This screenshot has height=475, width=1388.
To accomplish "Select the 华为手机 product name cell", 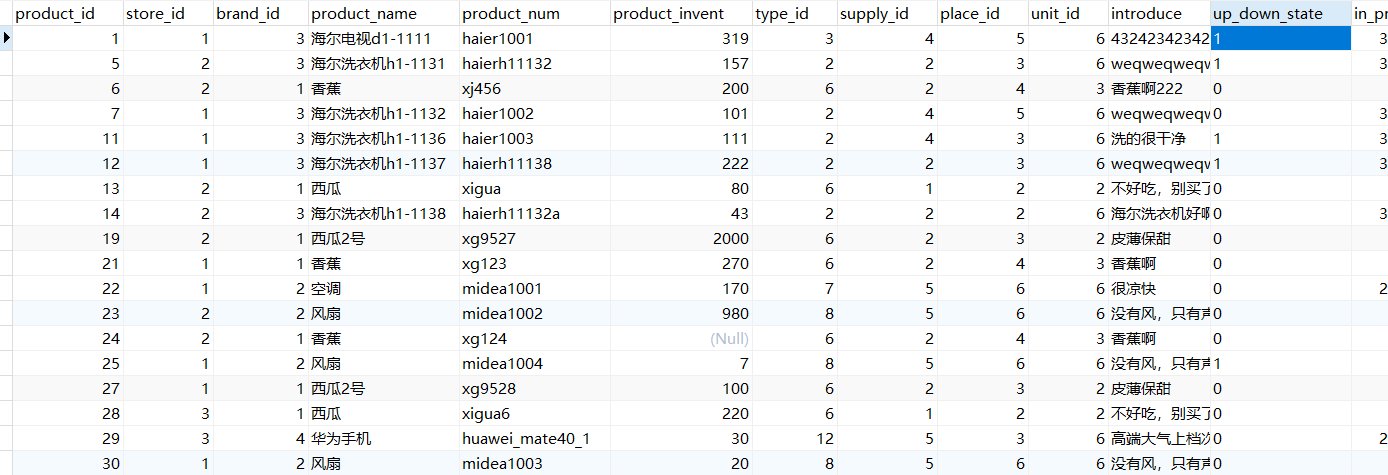I will click(383, 438).
